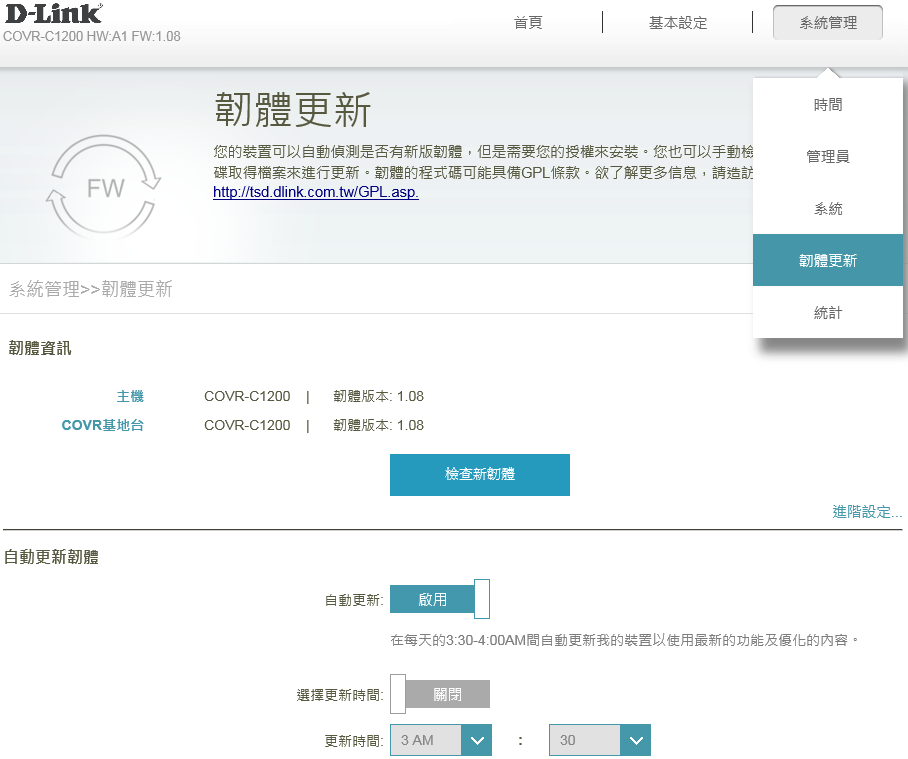908x759 pixels.
Task: Select 時間 from the dropdown menu
Action: pyautogui.click(x=828, y=105)
